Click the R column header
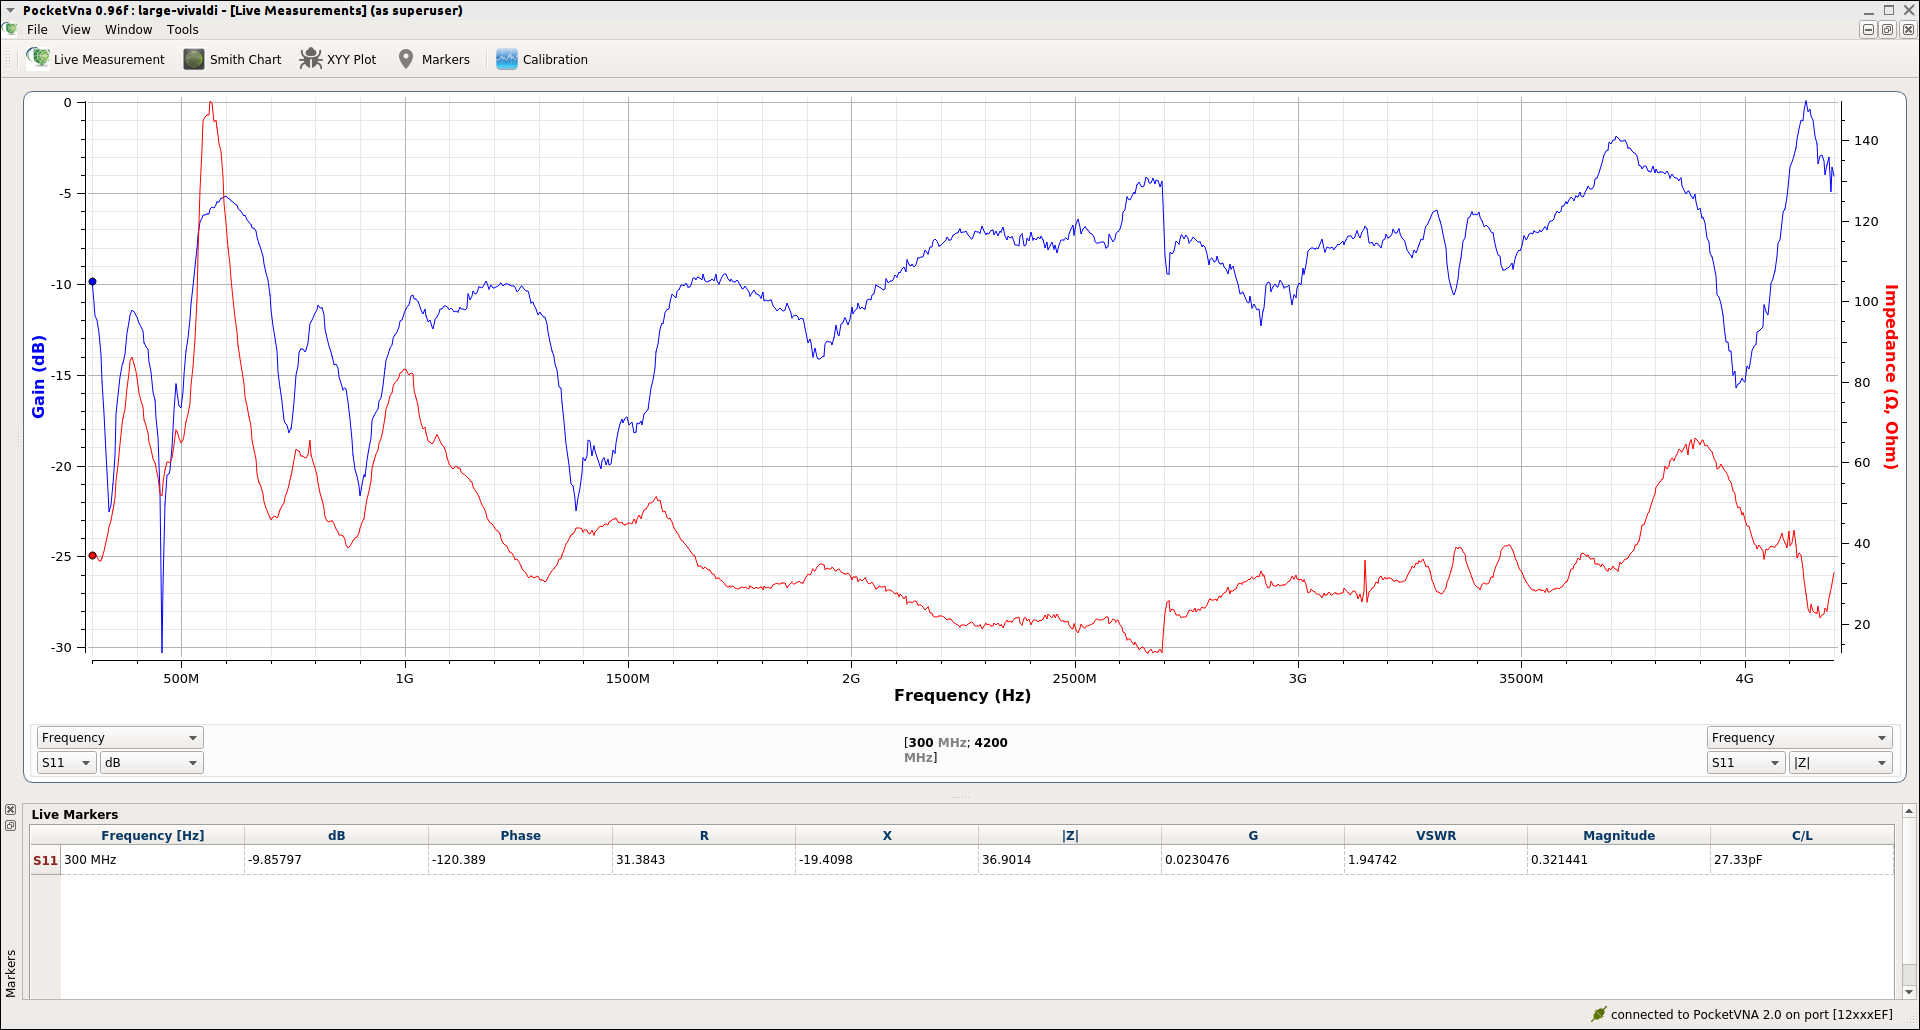Screen dimensions: 1920x1030 [704, 835]
